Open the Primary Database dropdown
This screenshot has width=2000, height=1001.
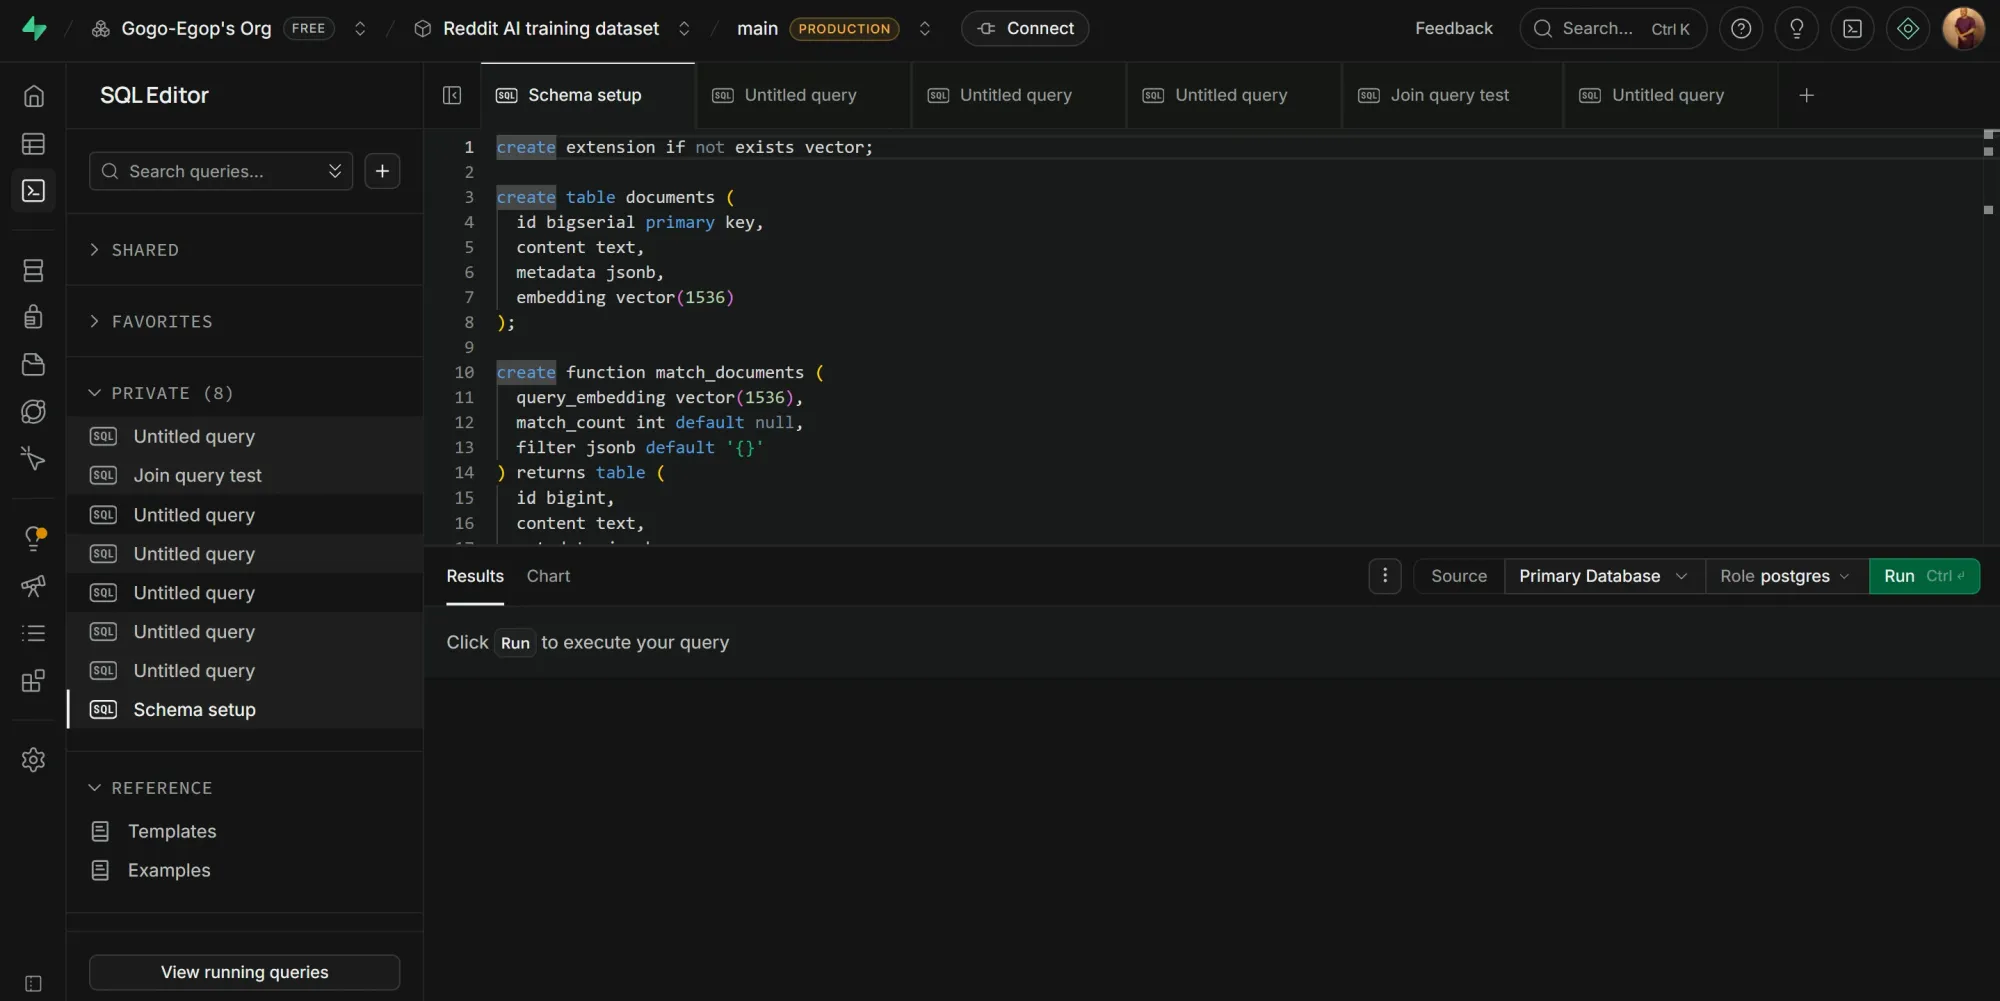pyautogui.click(x=1604, y=576)
